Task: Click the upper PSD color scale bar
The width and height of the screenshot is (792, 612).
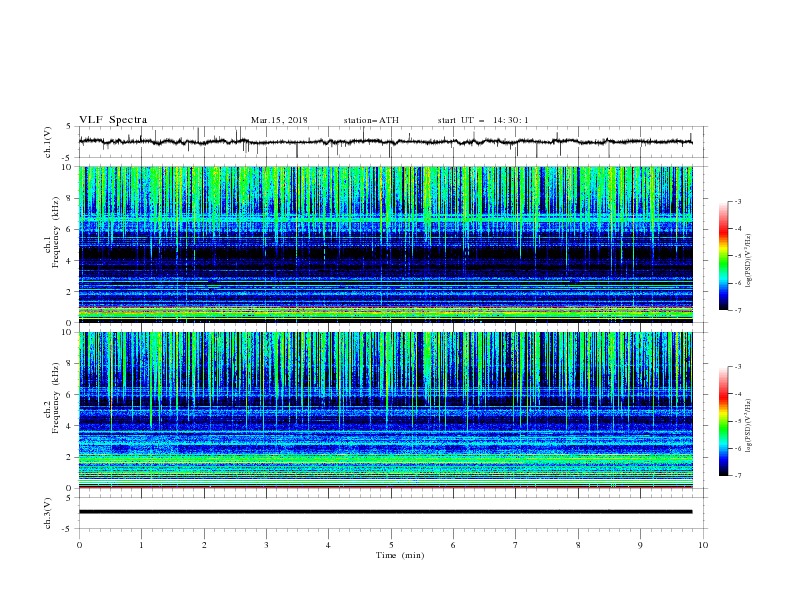Action: pos(723,256)
